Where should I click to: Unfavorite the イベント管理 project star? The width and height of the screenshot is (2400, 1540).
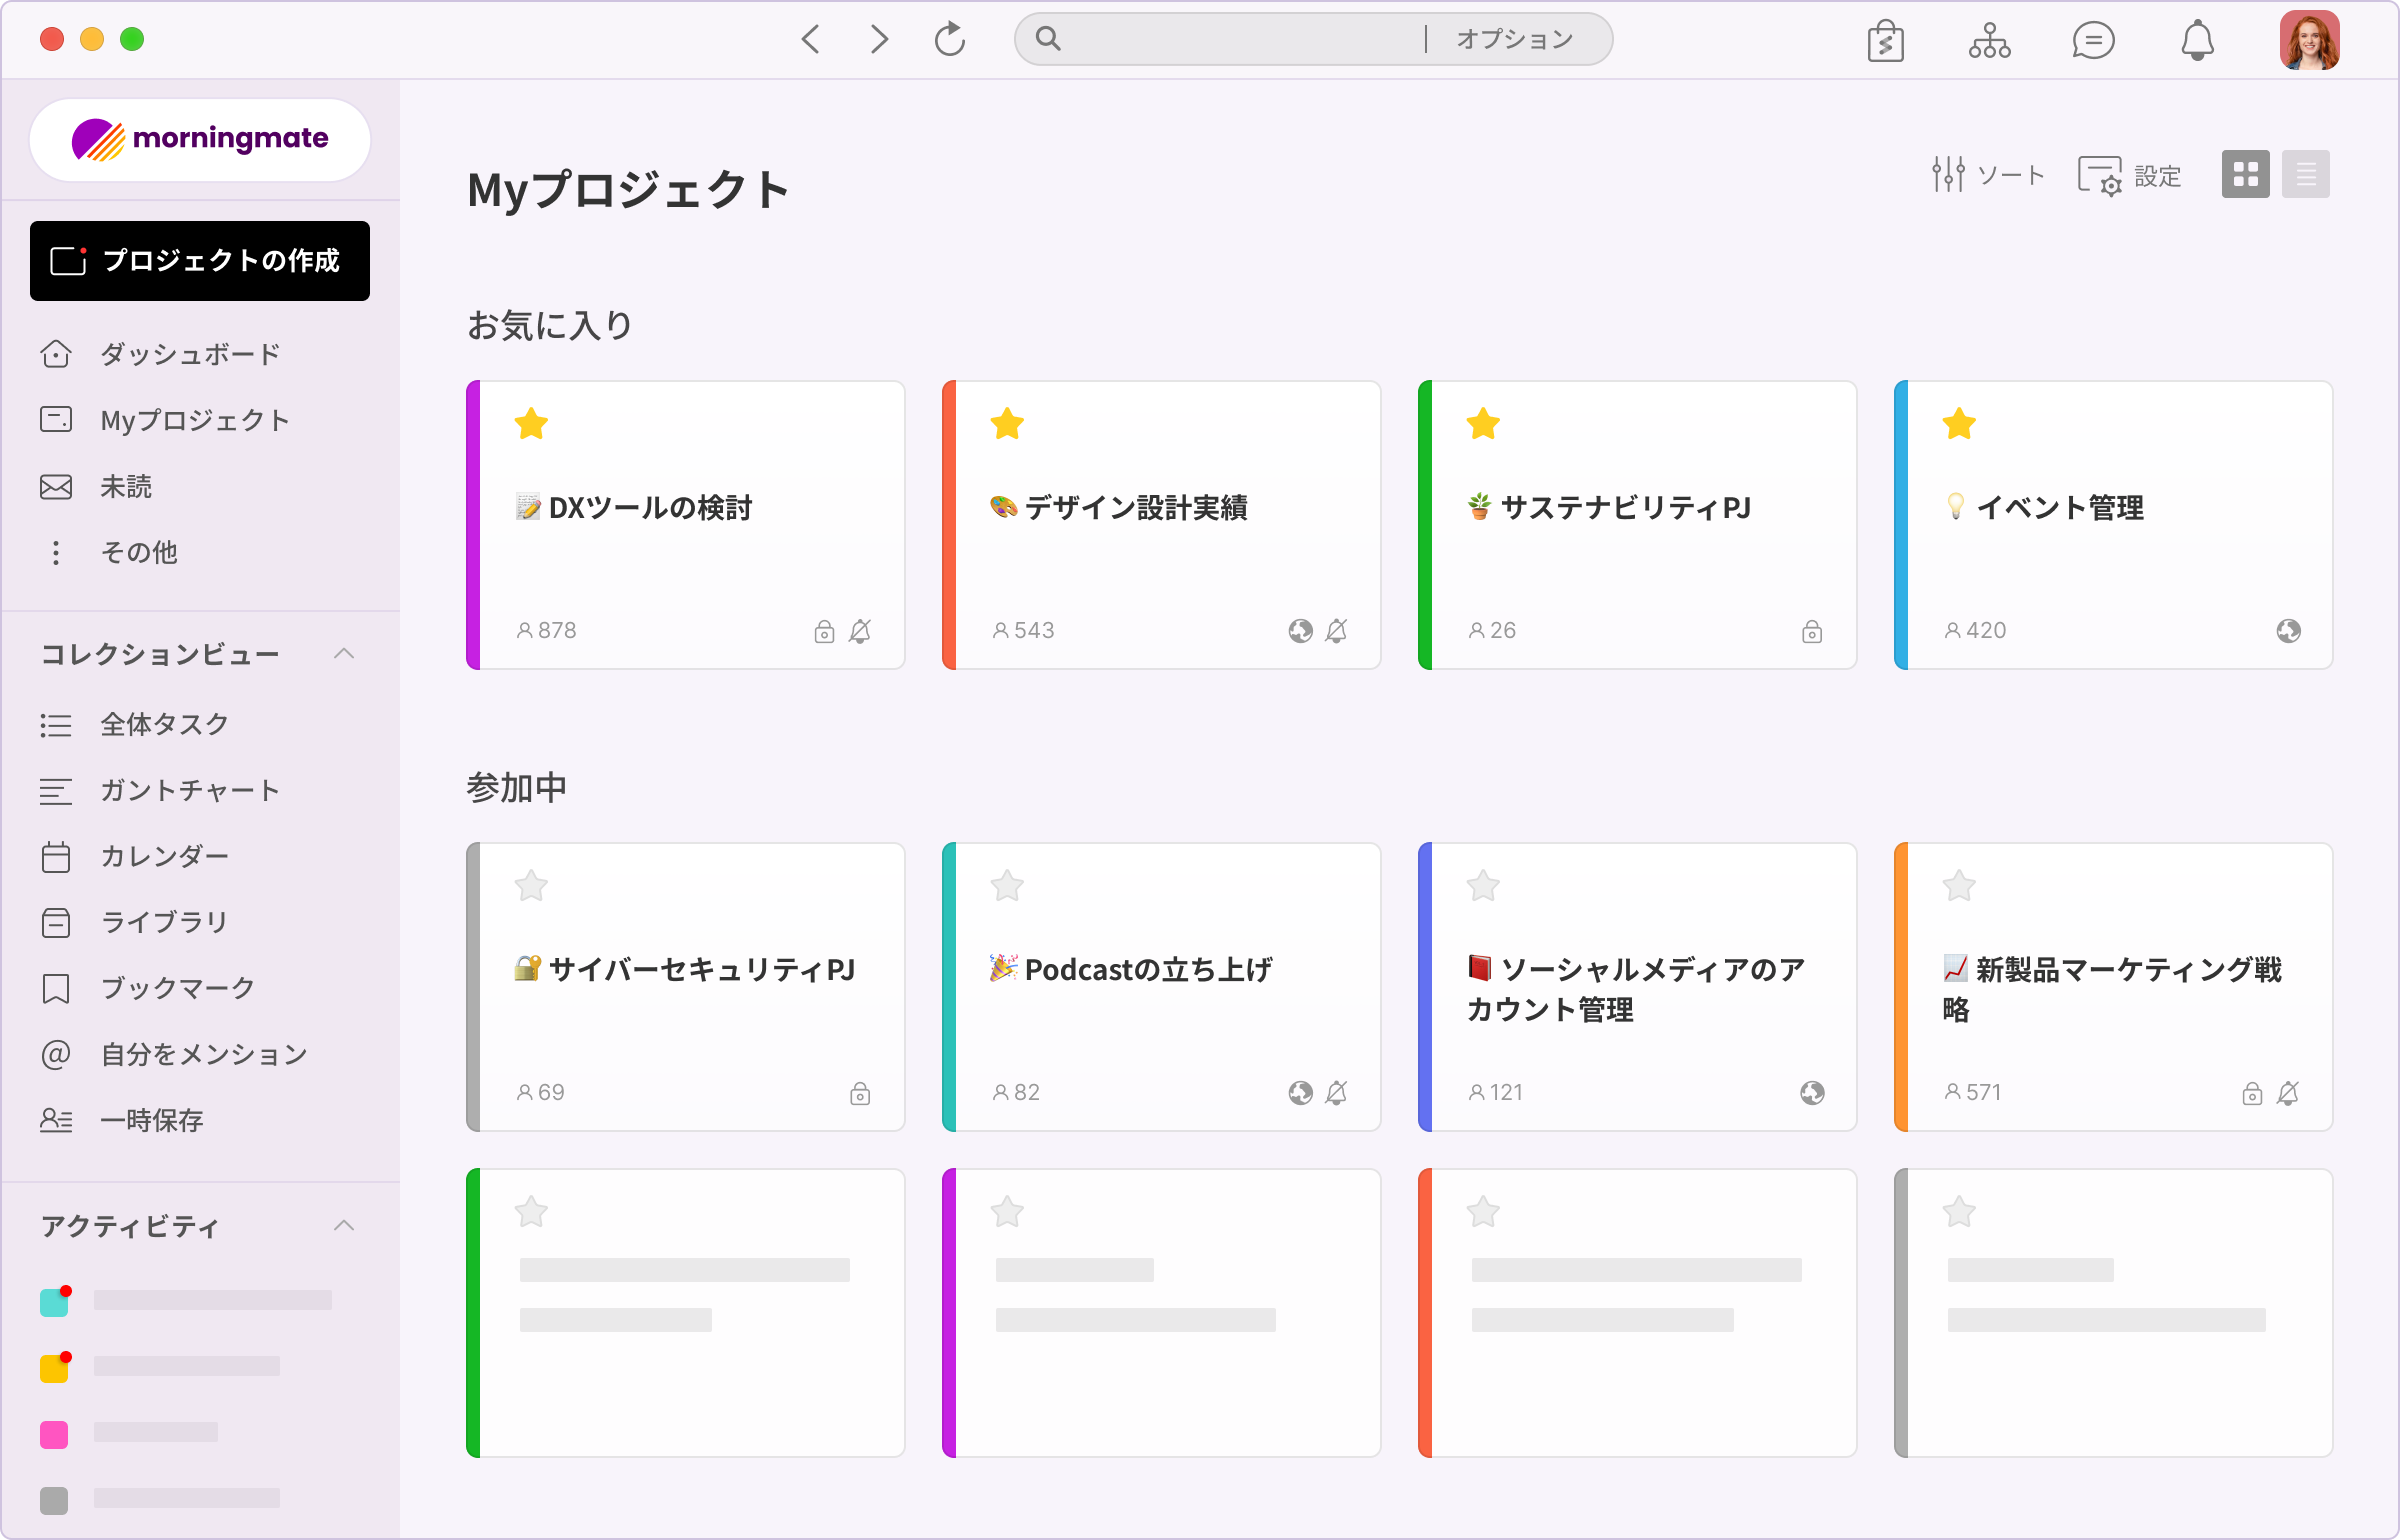[x=1959, y=424]
